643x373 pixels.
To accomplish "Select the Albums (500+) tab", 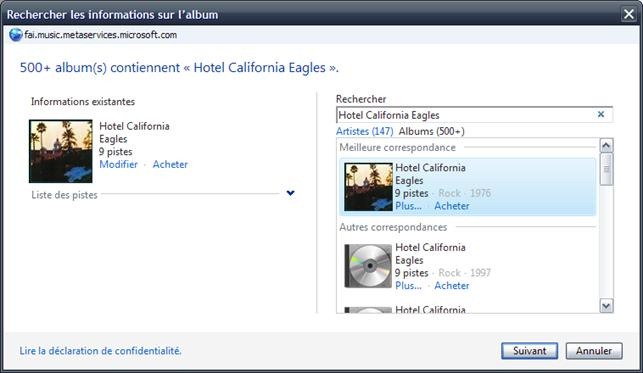I will click(431, 131).
